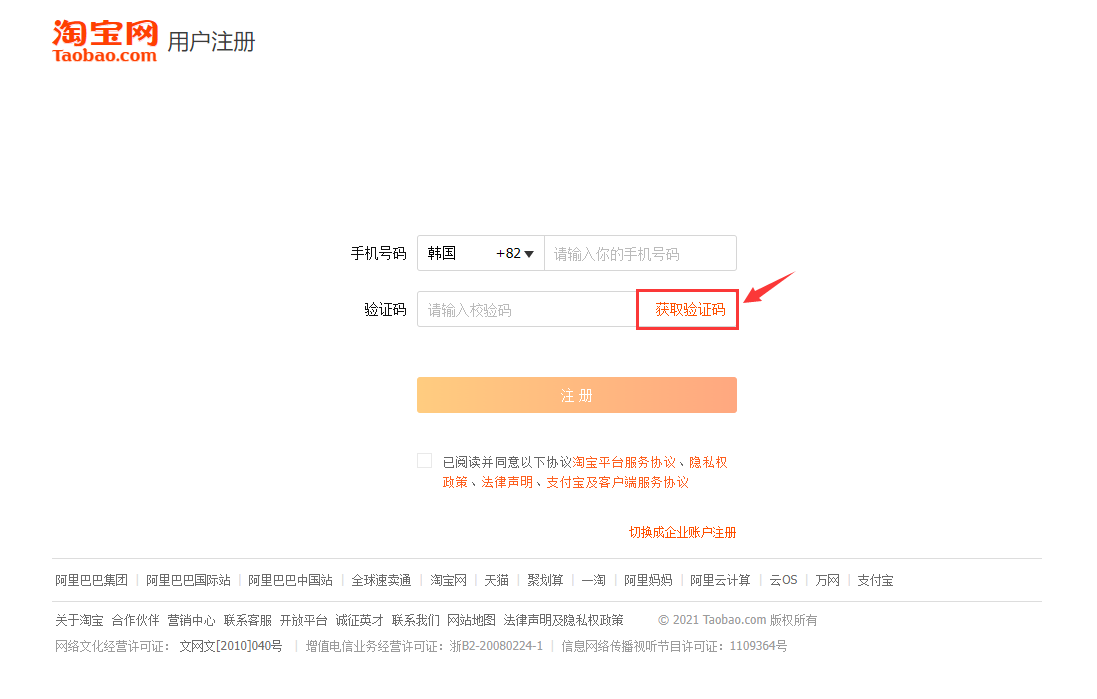The height and width of the screenshot is (699, 1097).
Task: Open 网站地图 footer link
Action: [x=472, y=620]
